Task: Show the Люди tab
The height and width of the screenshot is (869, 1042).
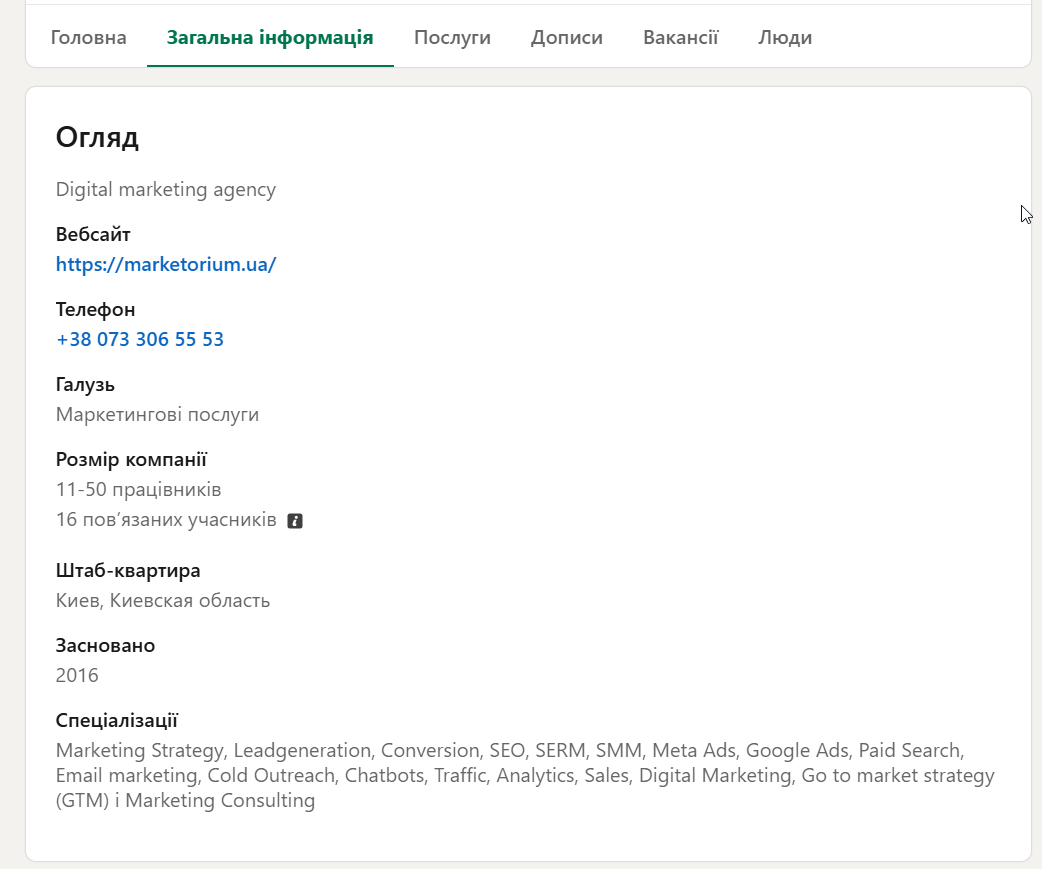Action: click(785, 38)
